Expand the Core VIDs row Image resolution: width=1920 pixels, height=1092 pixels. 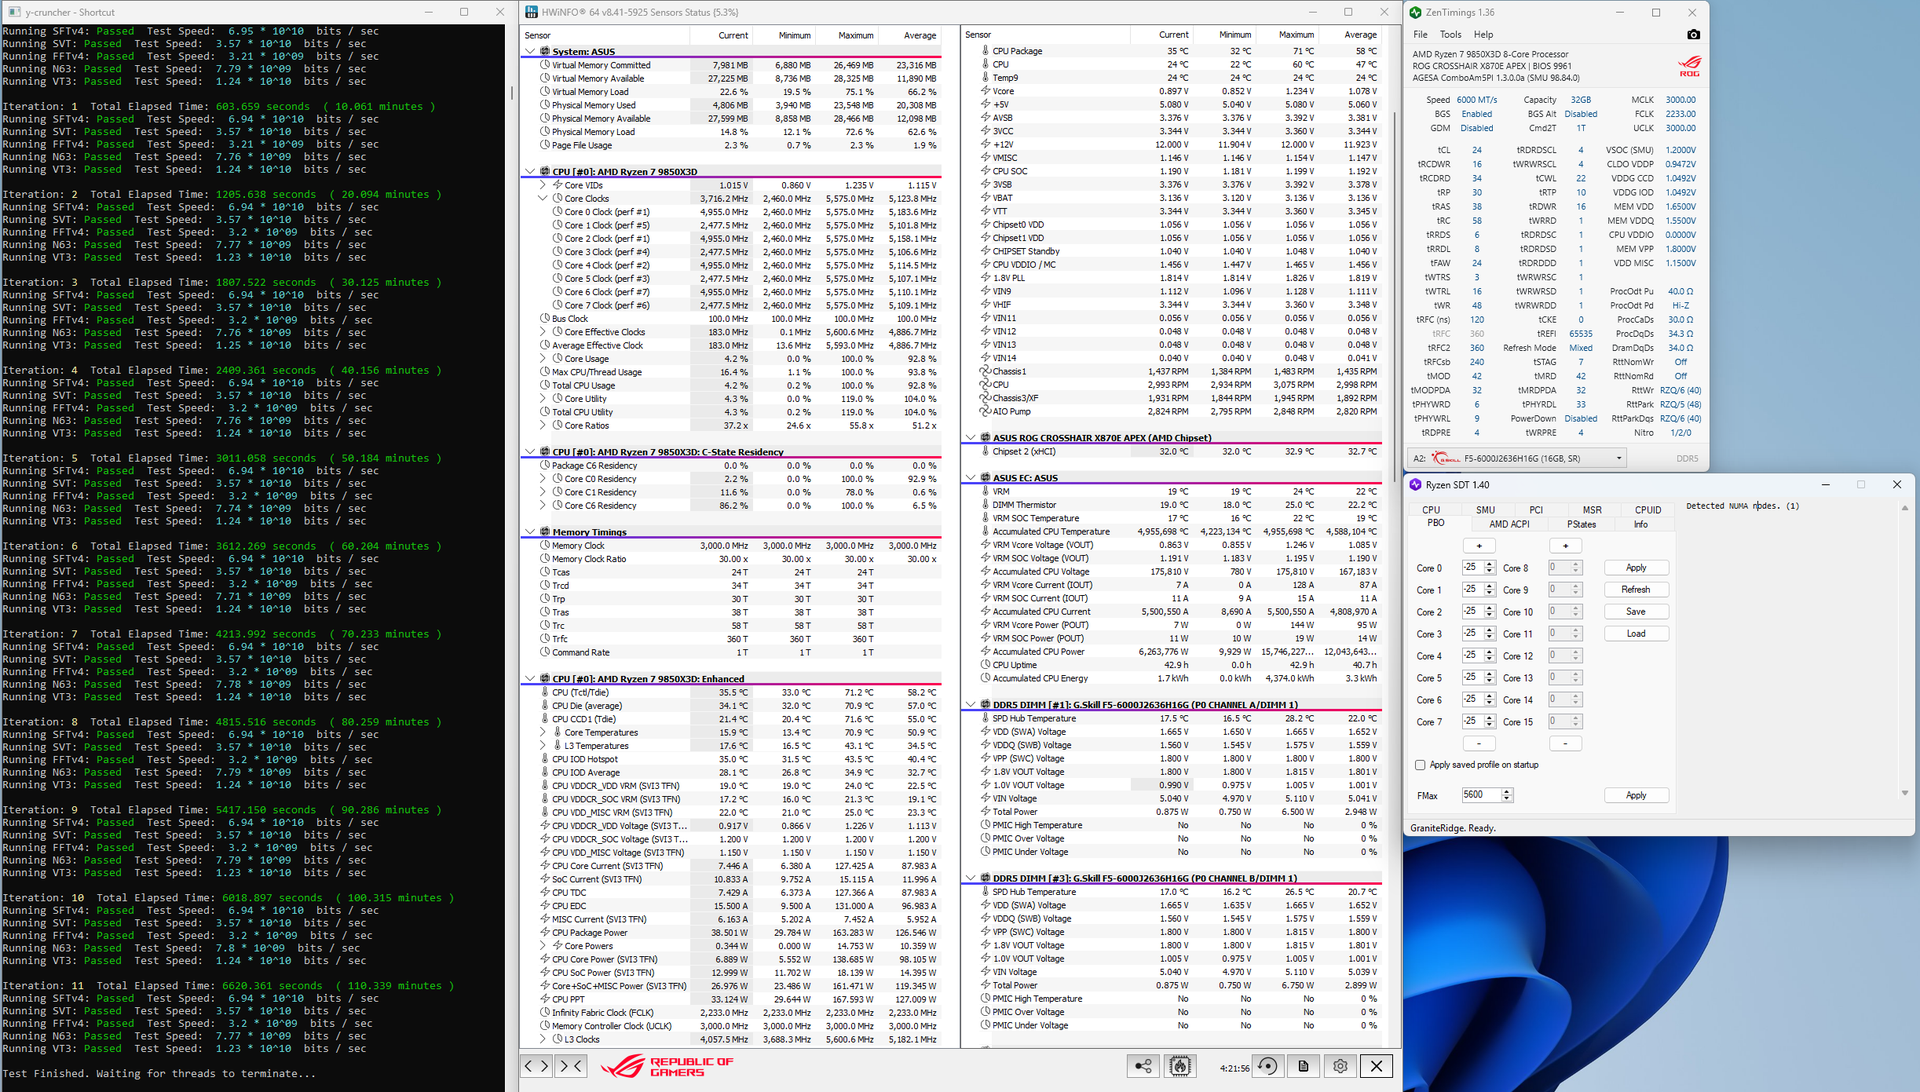click(543, 185)
